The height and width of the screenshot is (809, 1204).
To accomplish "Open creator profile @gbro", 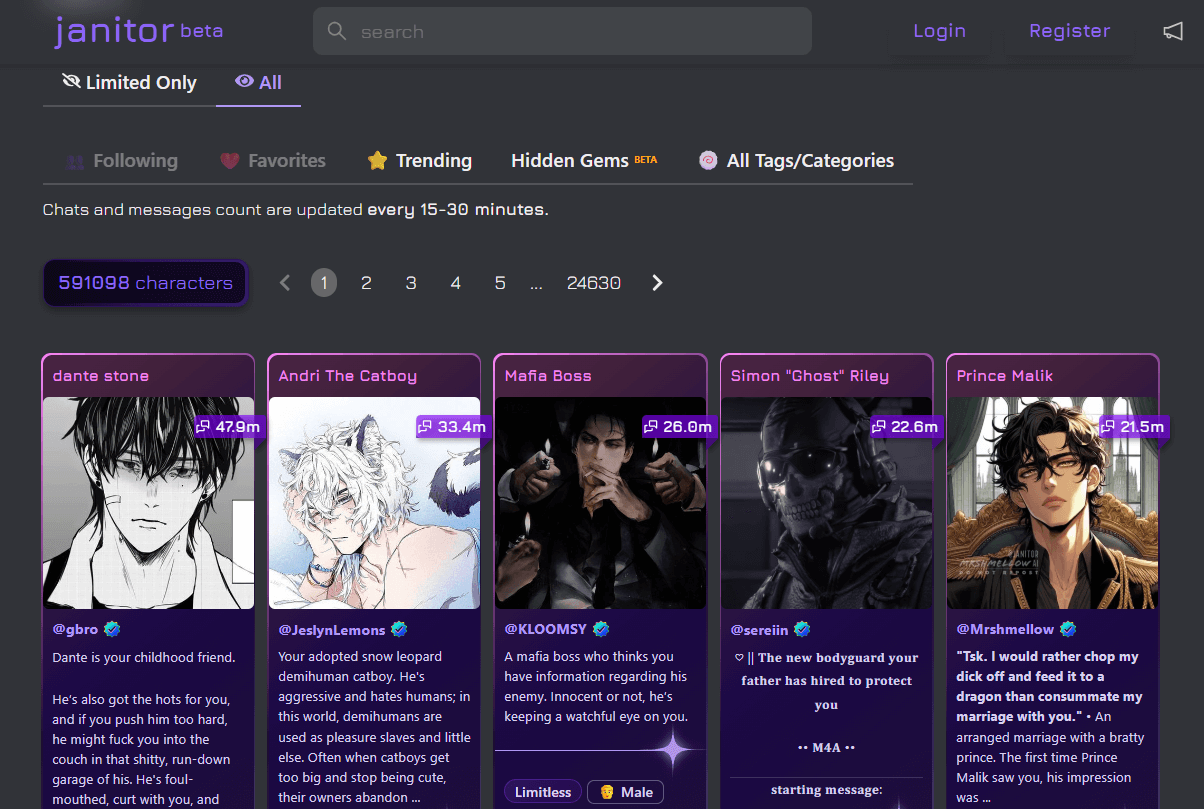I will click(x=76, y=630).
